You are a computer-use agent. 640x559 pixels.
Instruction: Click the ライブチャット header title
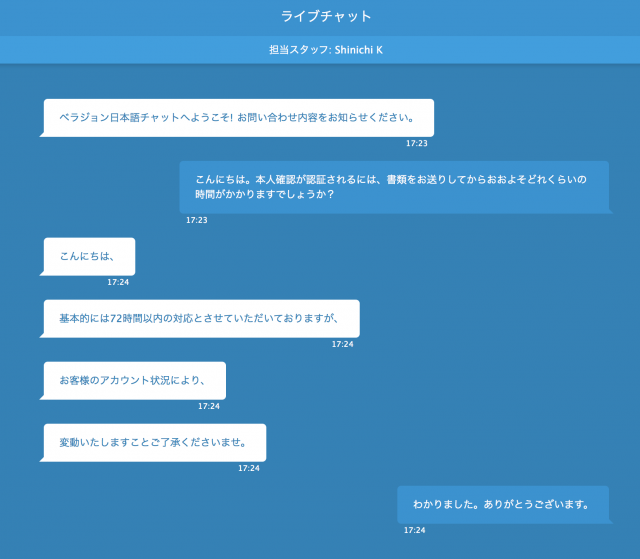pyautogui.click(x=326, y=16)
